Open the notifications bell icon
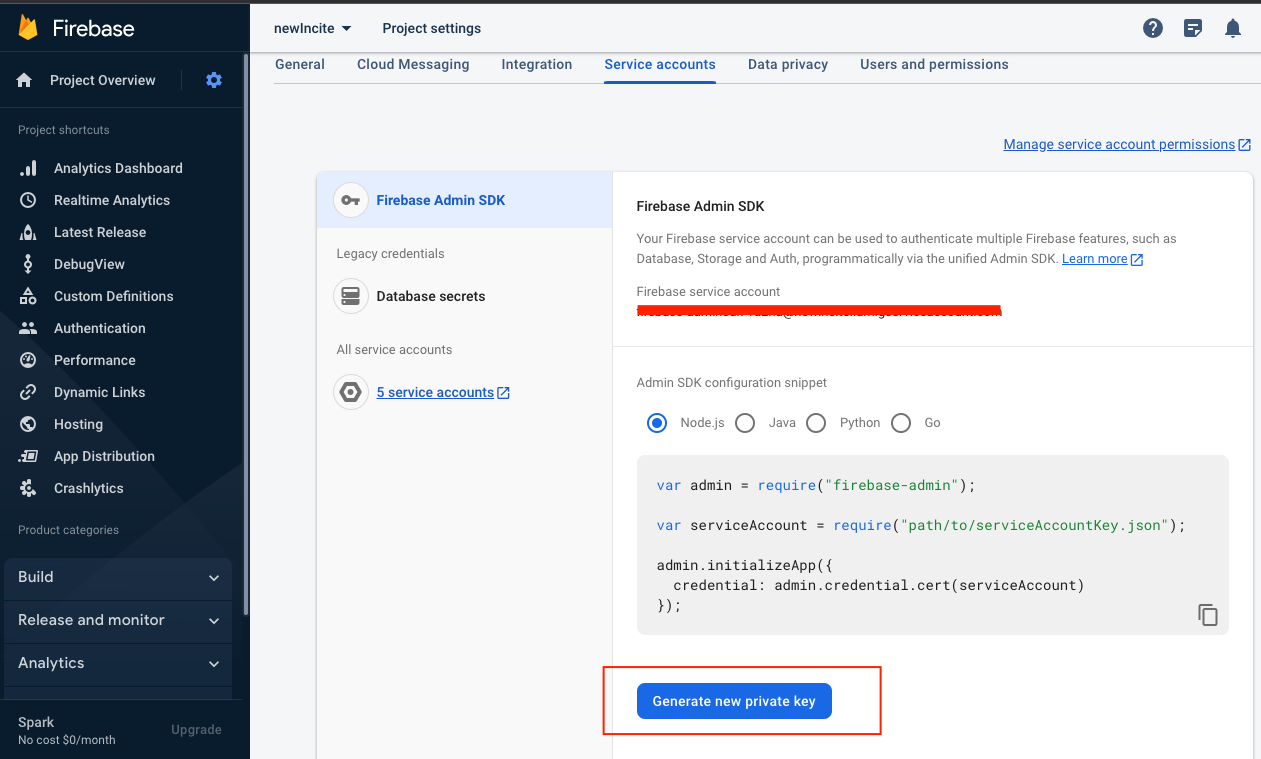This screenshot has width=1261, height=759. [1233, 28]
